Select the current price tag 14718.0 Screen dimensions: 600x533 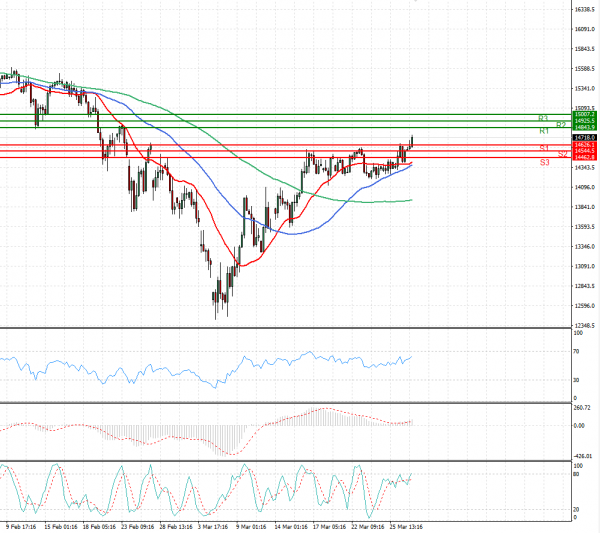[585, 137]
